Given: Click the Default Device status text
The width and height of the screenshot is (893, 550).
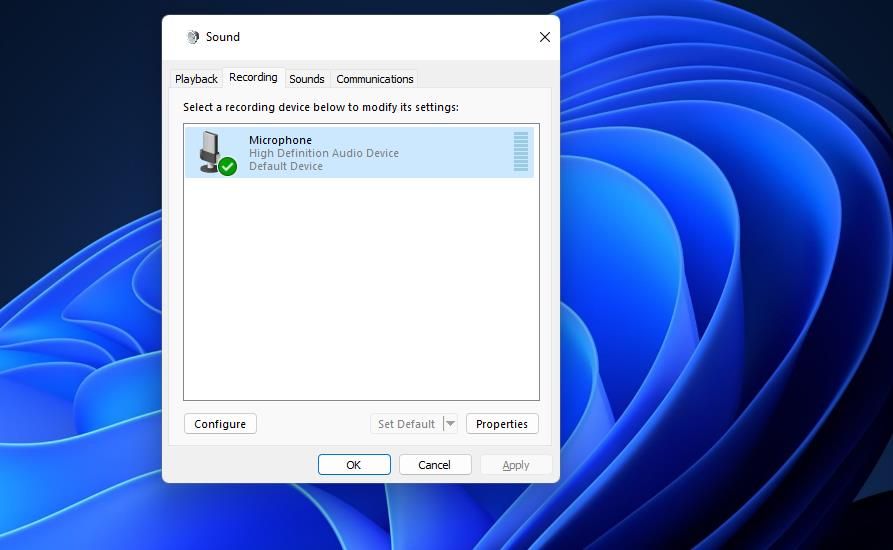Looking at the screenshot, I should 286,166.
